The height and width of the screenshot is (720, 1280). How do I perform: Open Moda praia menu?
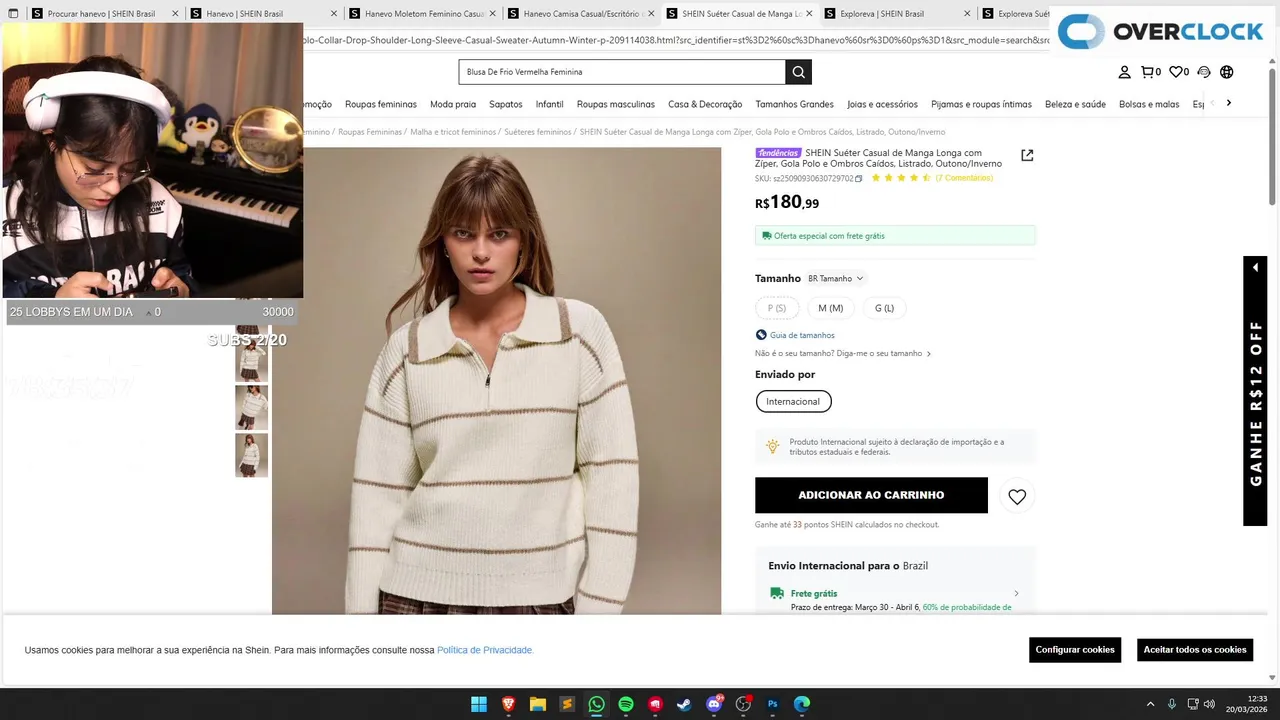click(453, 104)
